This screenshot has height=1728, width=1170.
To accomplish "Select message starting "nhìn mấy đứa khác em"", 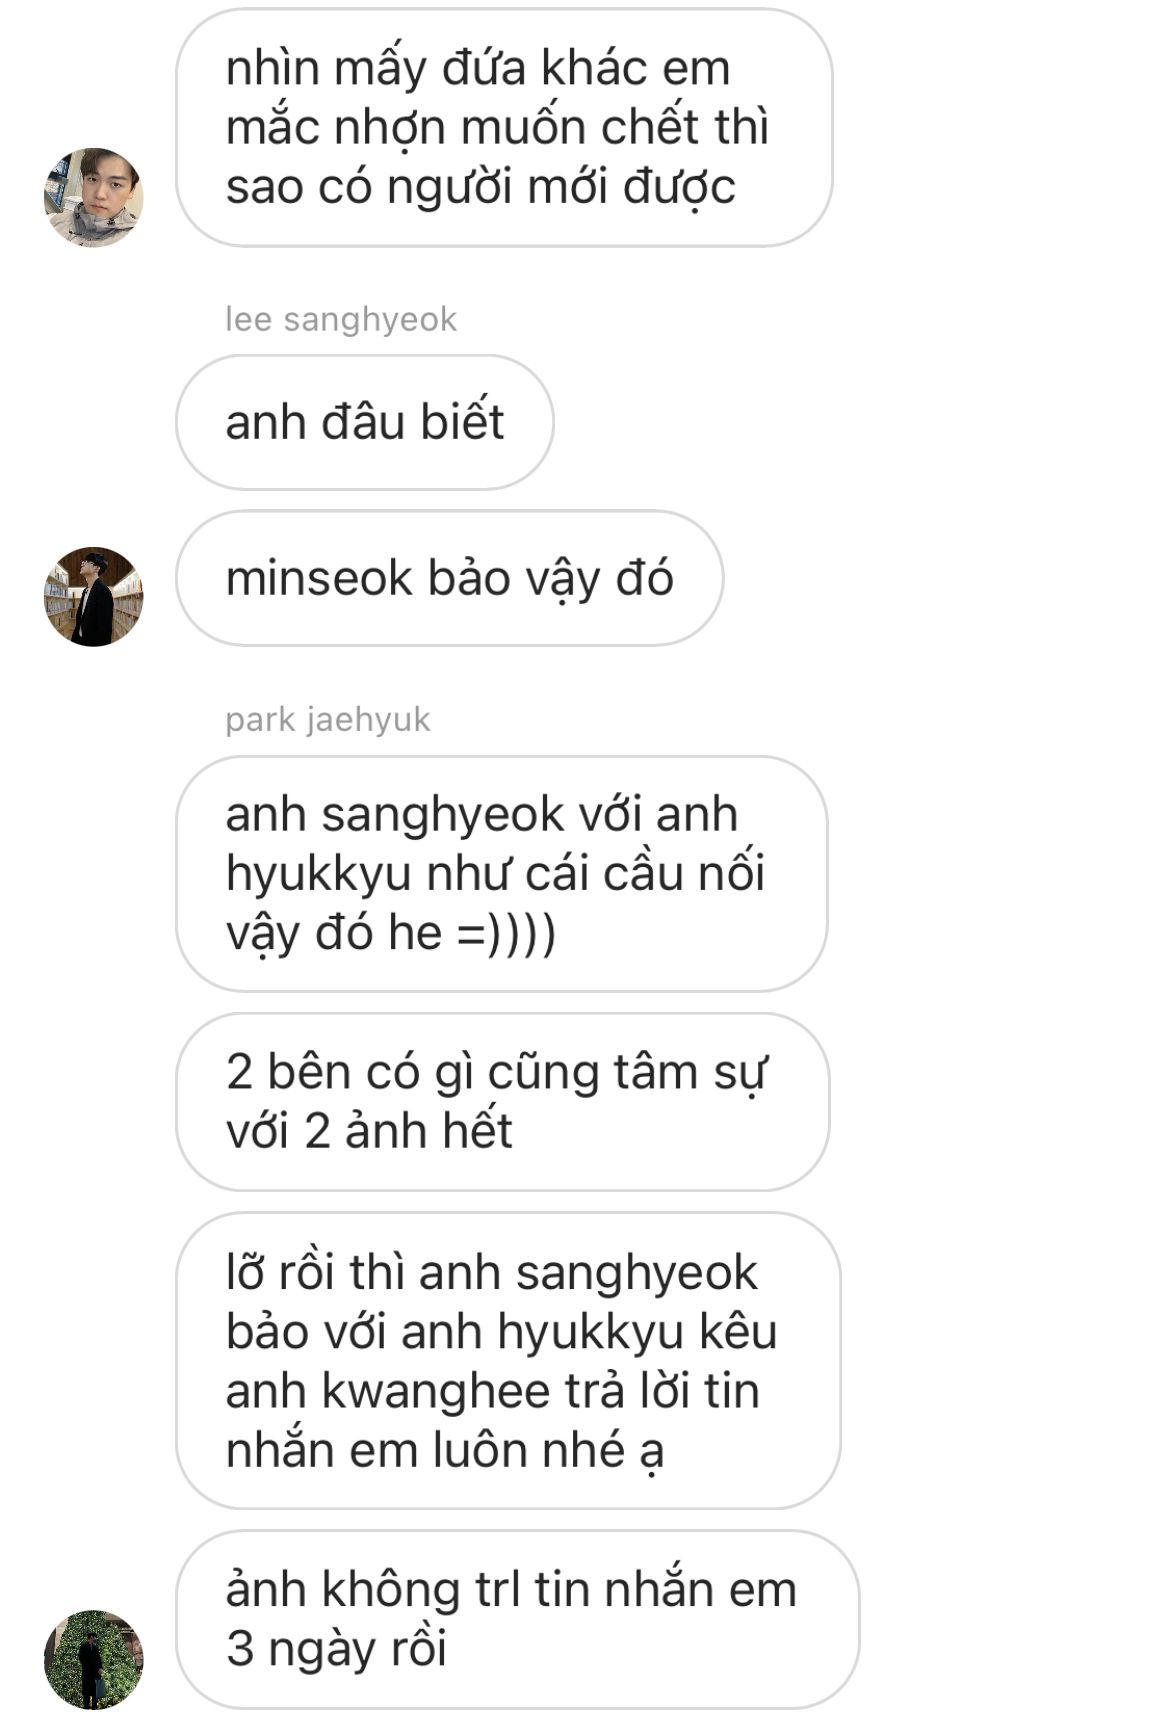I will (504, 127).
